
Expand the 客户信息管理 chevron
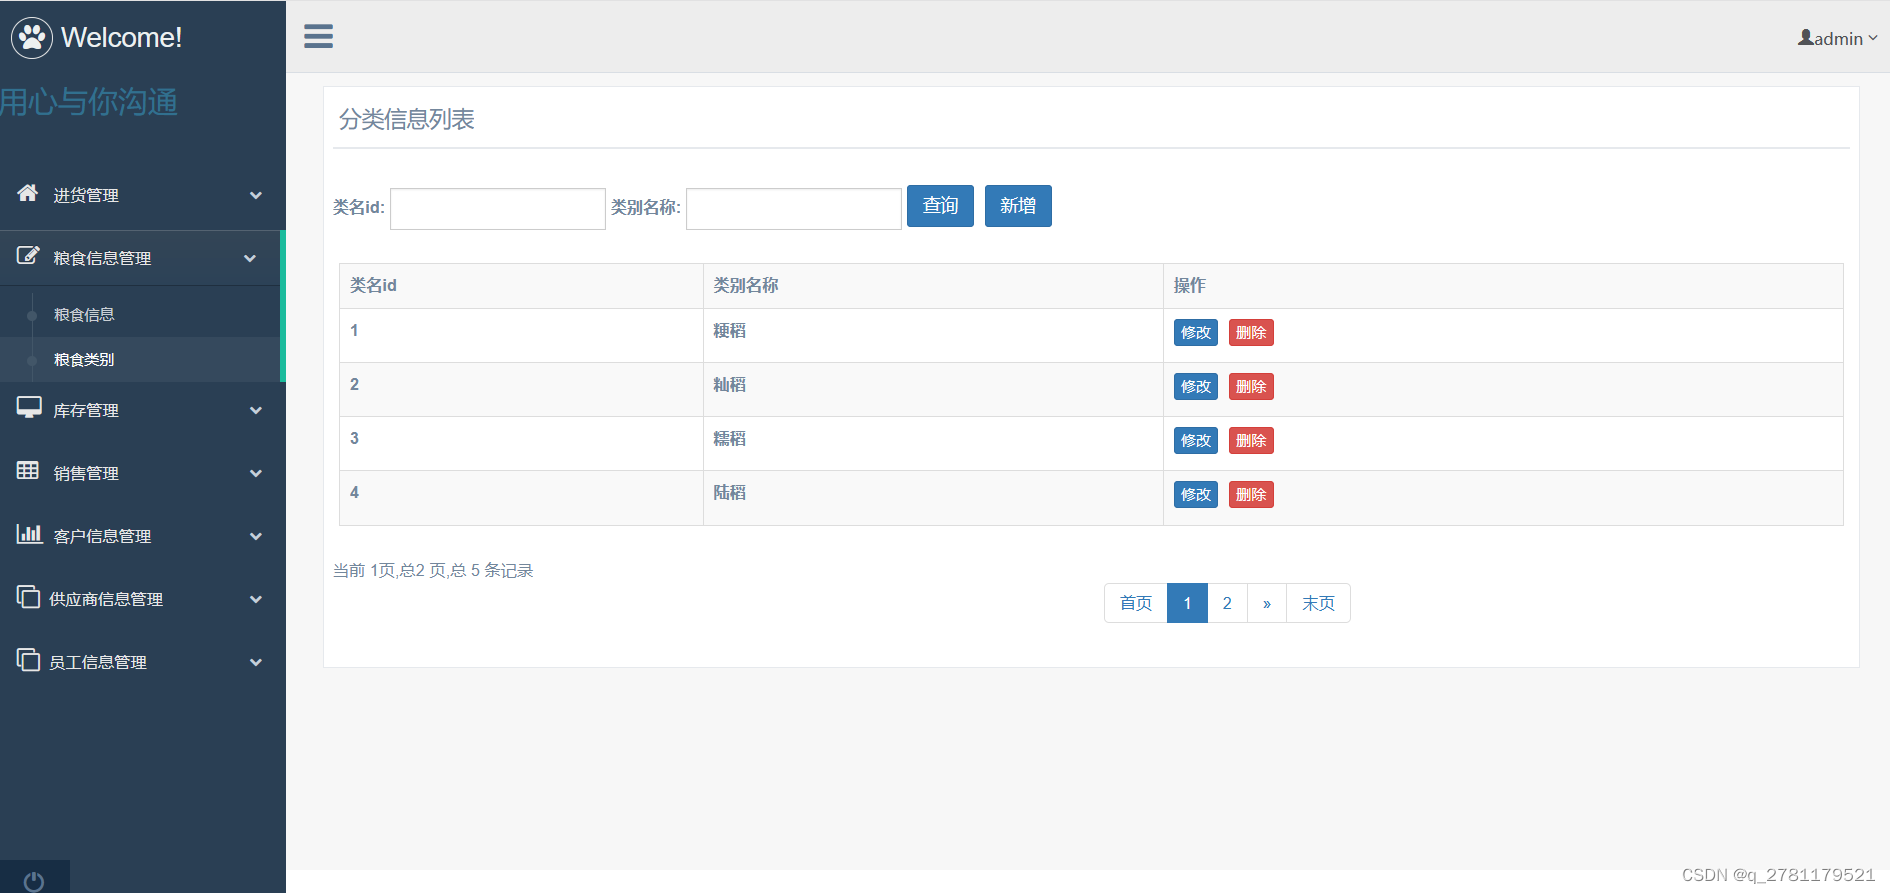coord(256,537)
